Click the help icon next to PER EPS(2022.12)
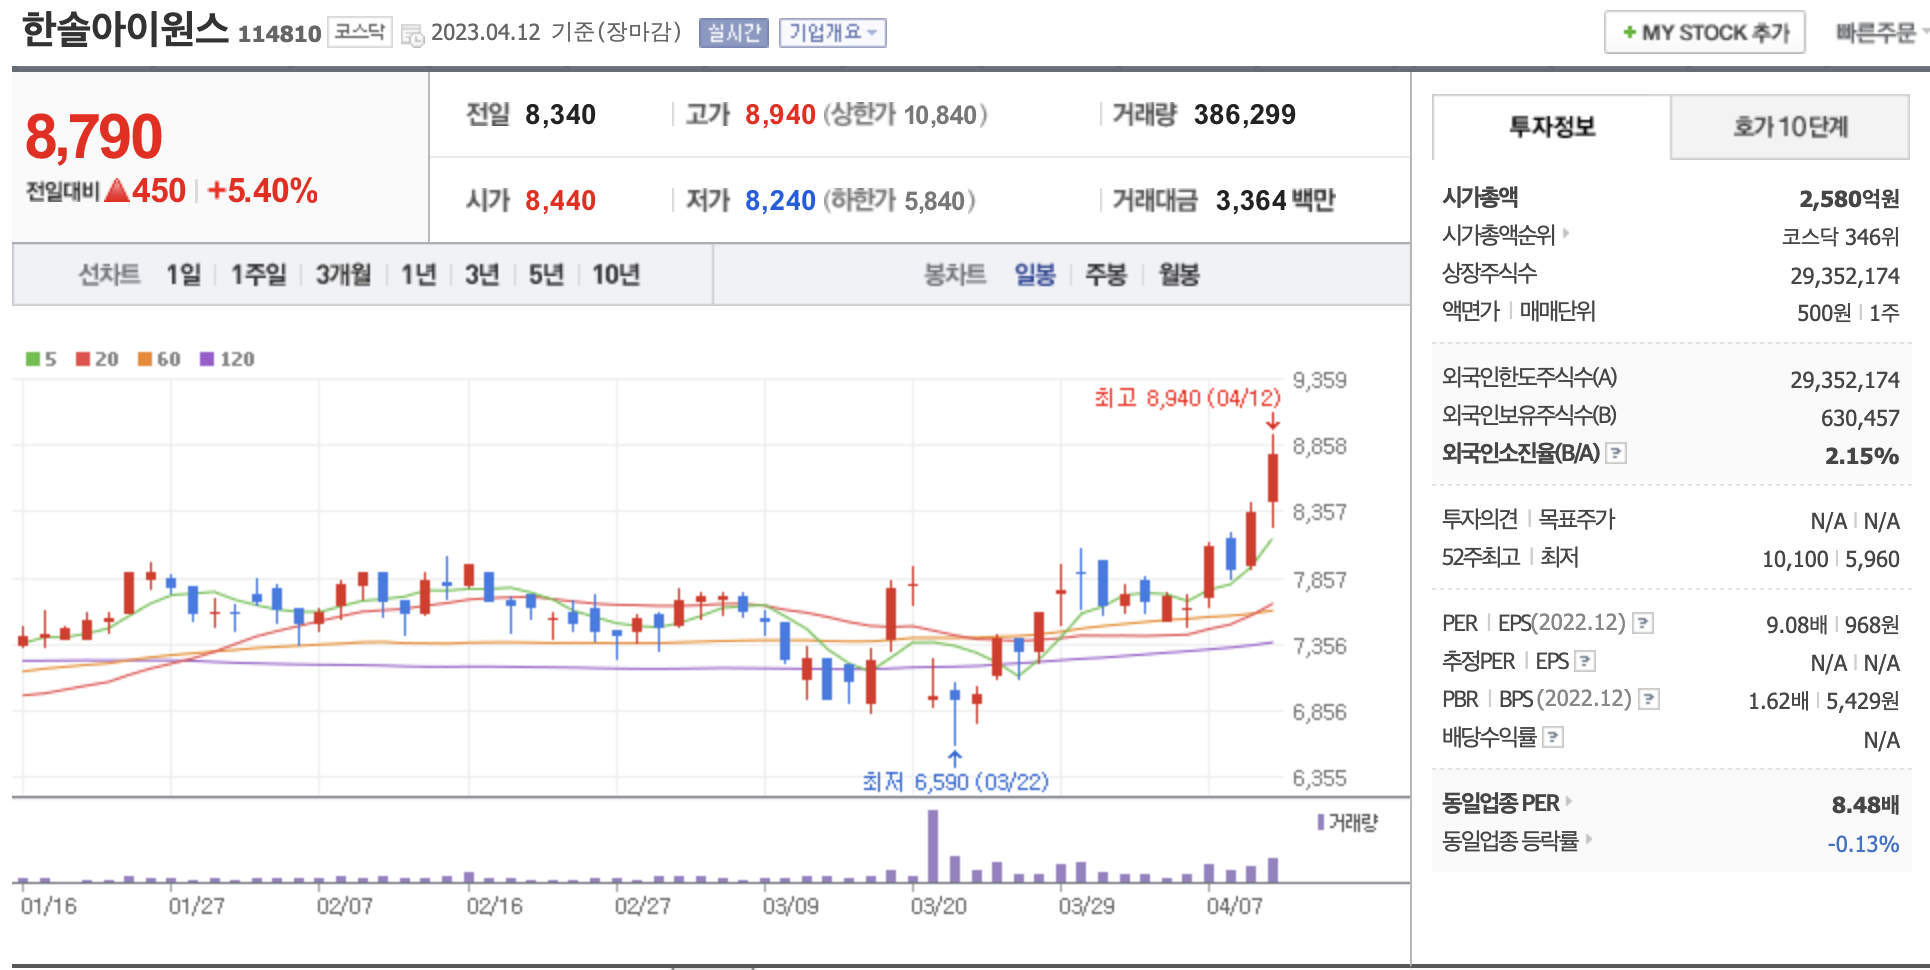 click(x=1642, y=623)
